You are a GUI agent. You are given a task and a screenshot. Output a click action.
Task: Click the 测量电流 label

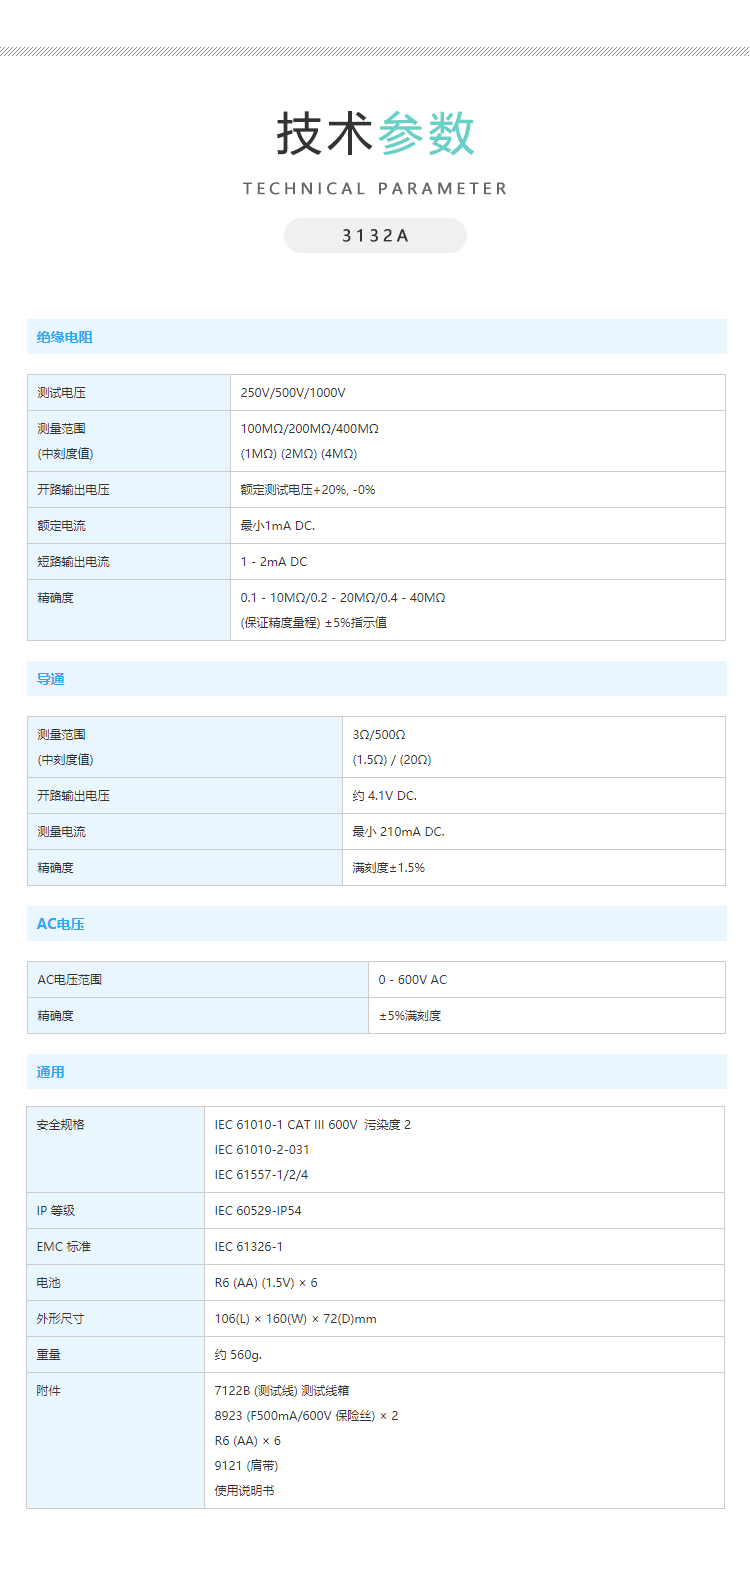tap(62, 832)
